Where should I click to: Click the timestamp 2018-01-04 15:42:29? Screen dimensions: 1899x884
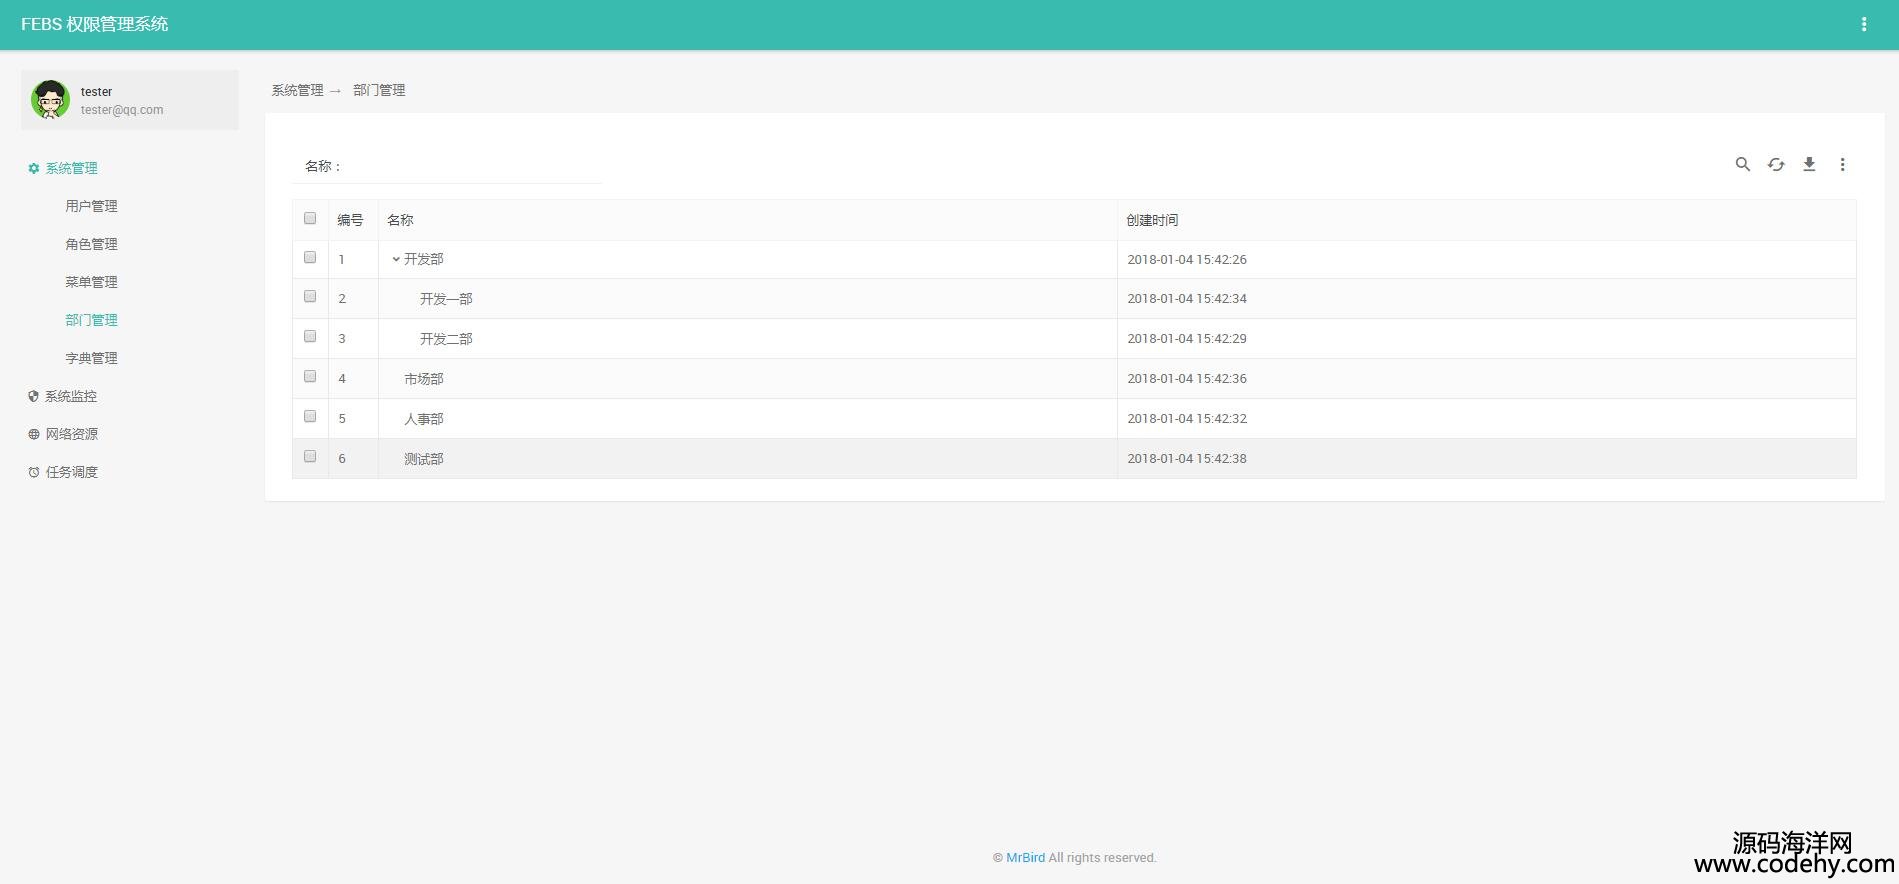[x=1187, y=338]
